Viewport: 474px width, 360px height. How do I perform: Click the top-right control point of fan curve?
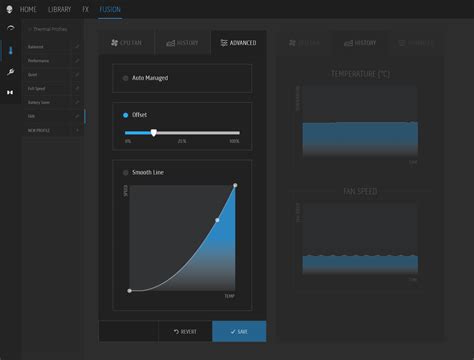[235, 185]
